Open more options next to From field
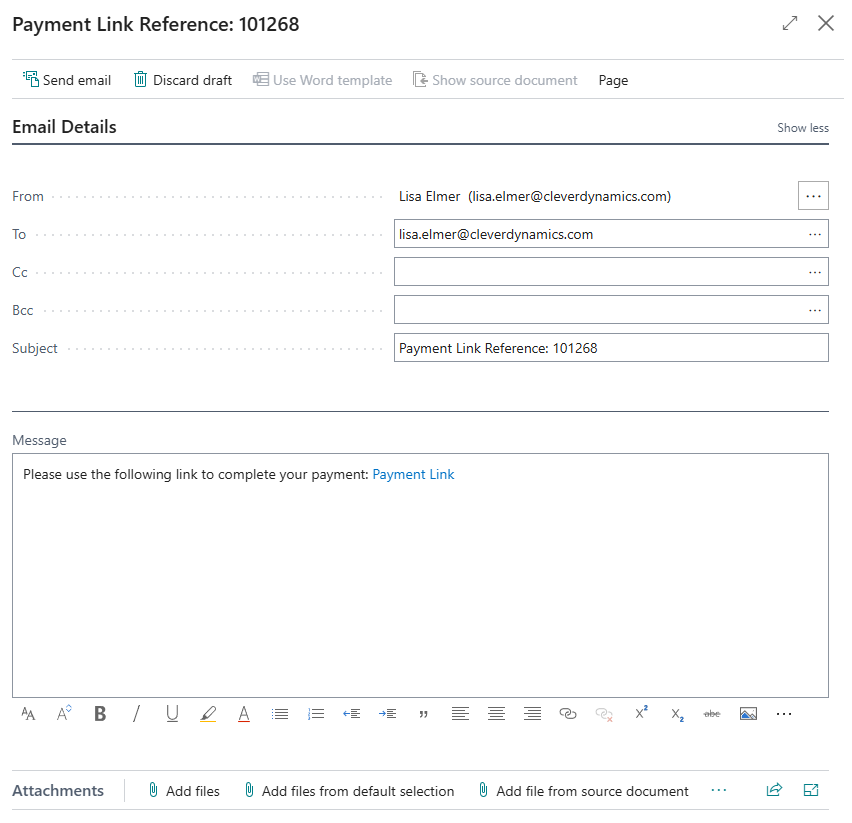852x823 pixels. [813, 196]
